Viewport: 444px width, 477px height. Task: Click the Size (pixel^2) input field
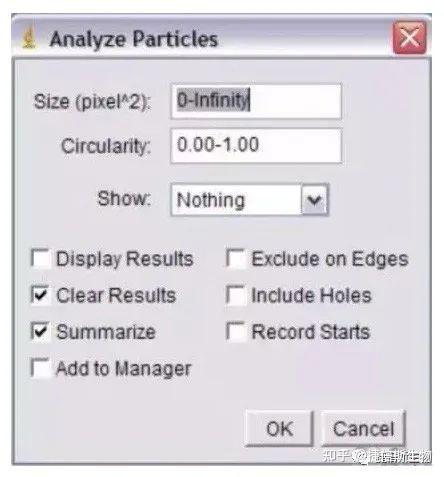point(256,101)
